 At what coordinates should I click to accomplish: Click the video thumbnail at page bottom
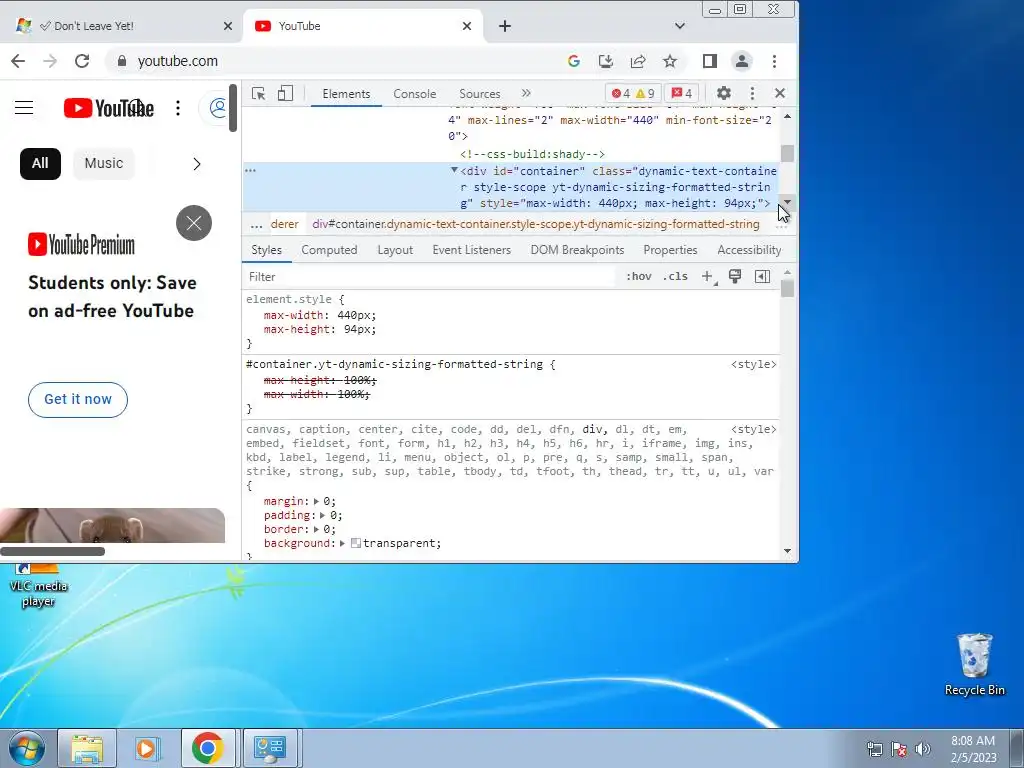112,526
